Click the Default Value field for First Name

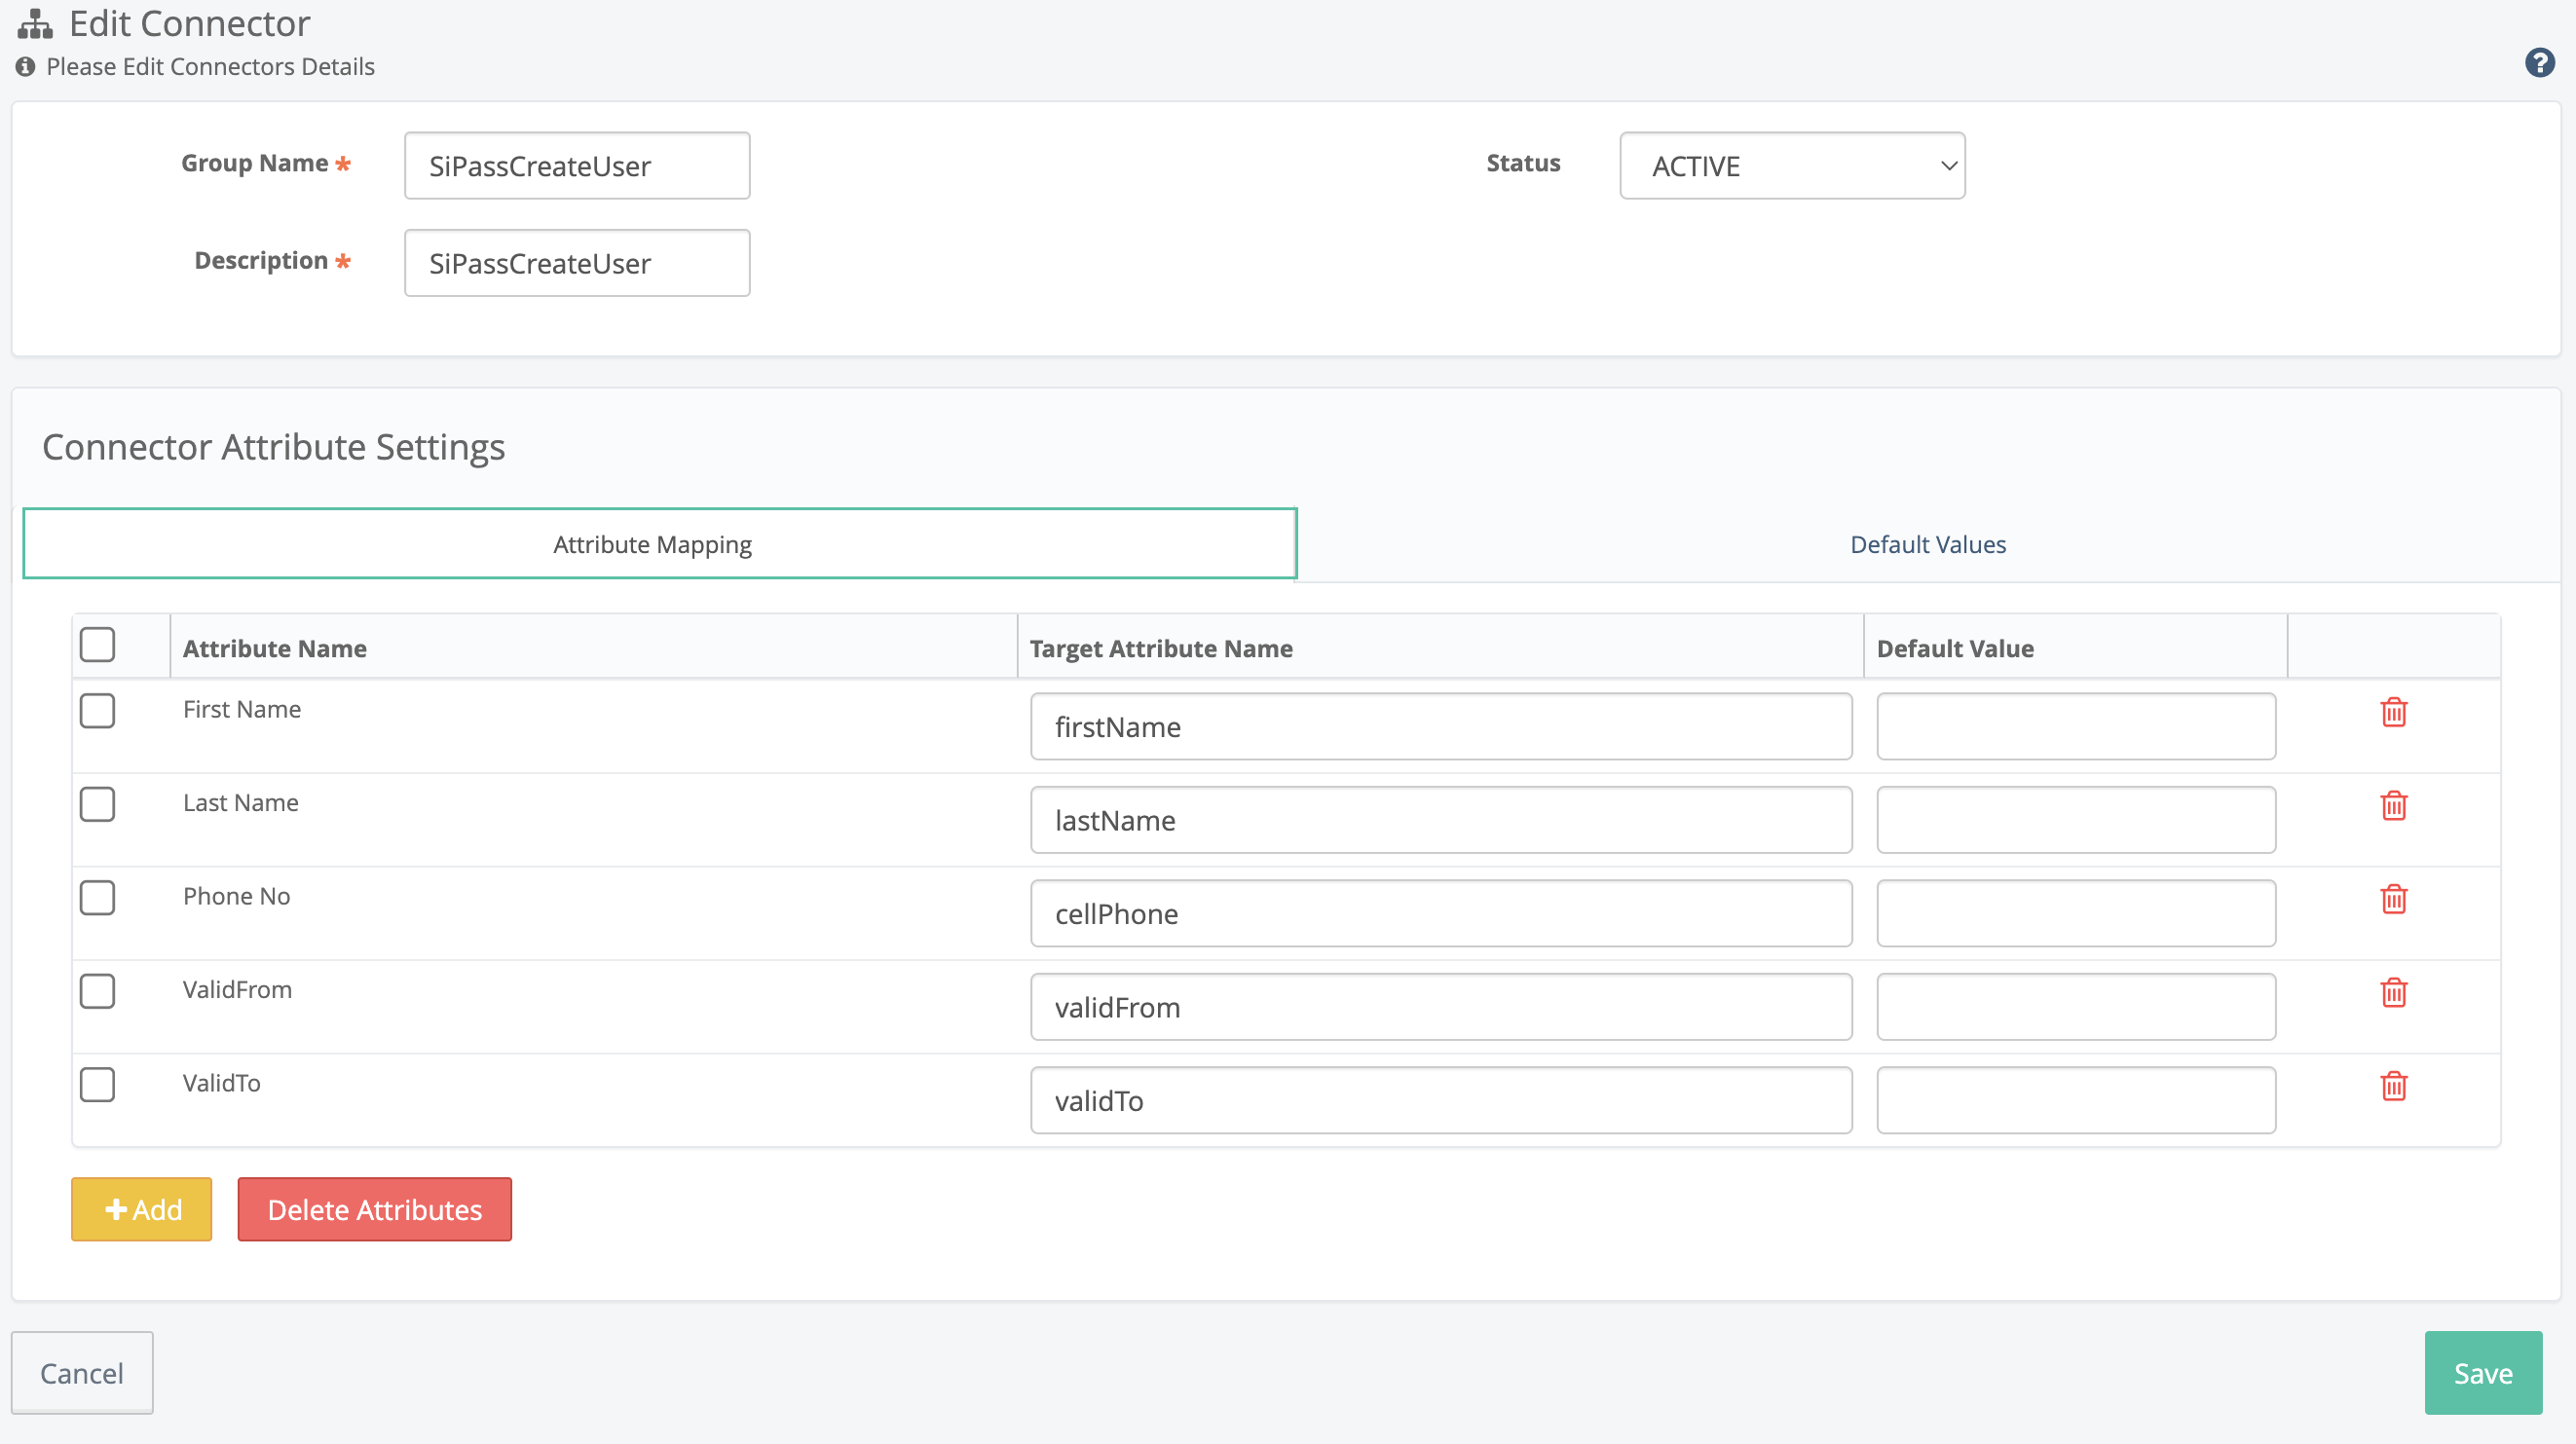click(2076, 726)
